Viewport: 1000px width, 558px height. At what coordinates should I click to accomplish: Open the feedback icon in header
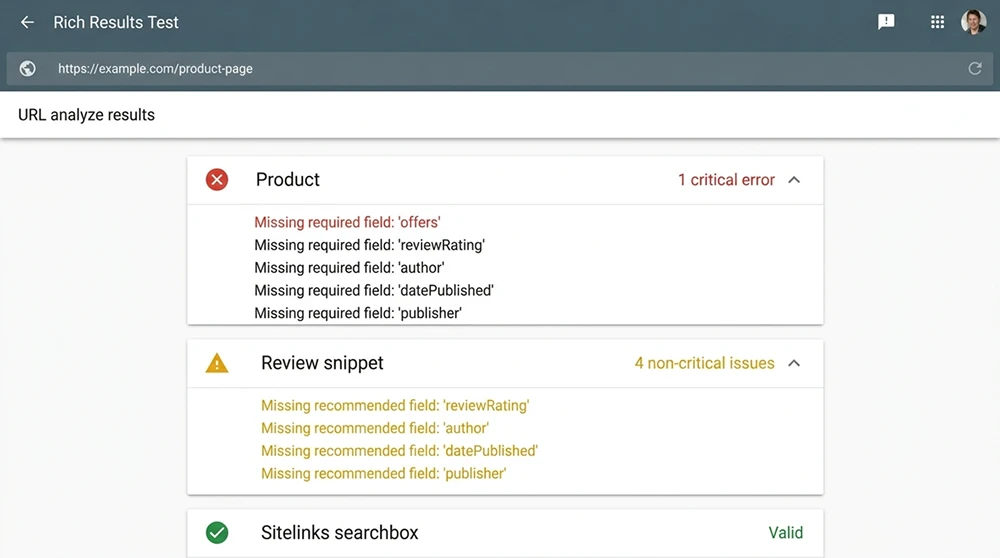click(886, 22)
